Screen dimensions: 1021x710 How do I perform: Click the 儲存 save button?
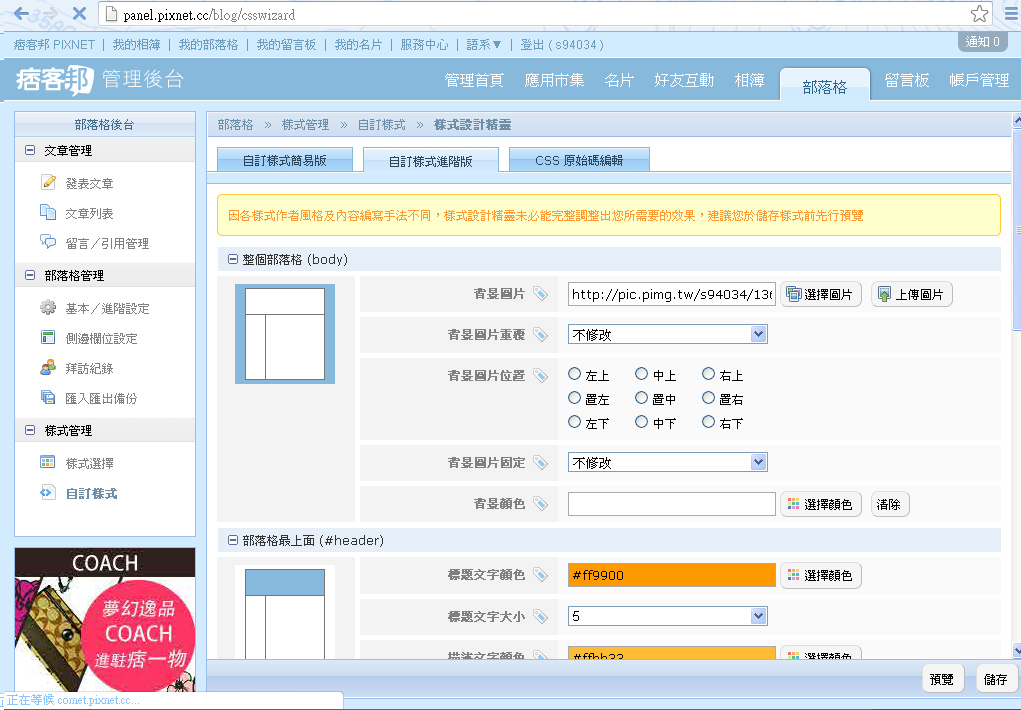[x=995, y=679]
